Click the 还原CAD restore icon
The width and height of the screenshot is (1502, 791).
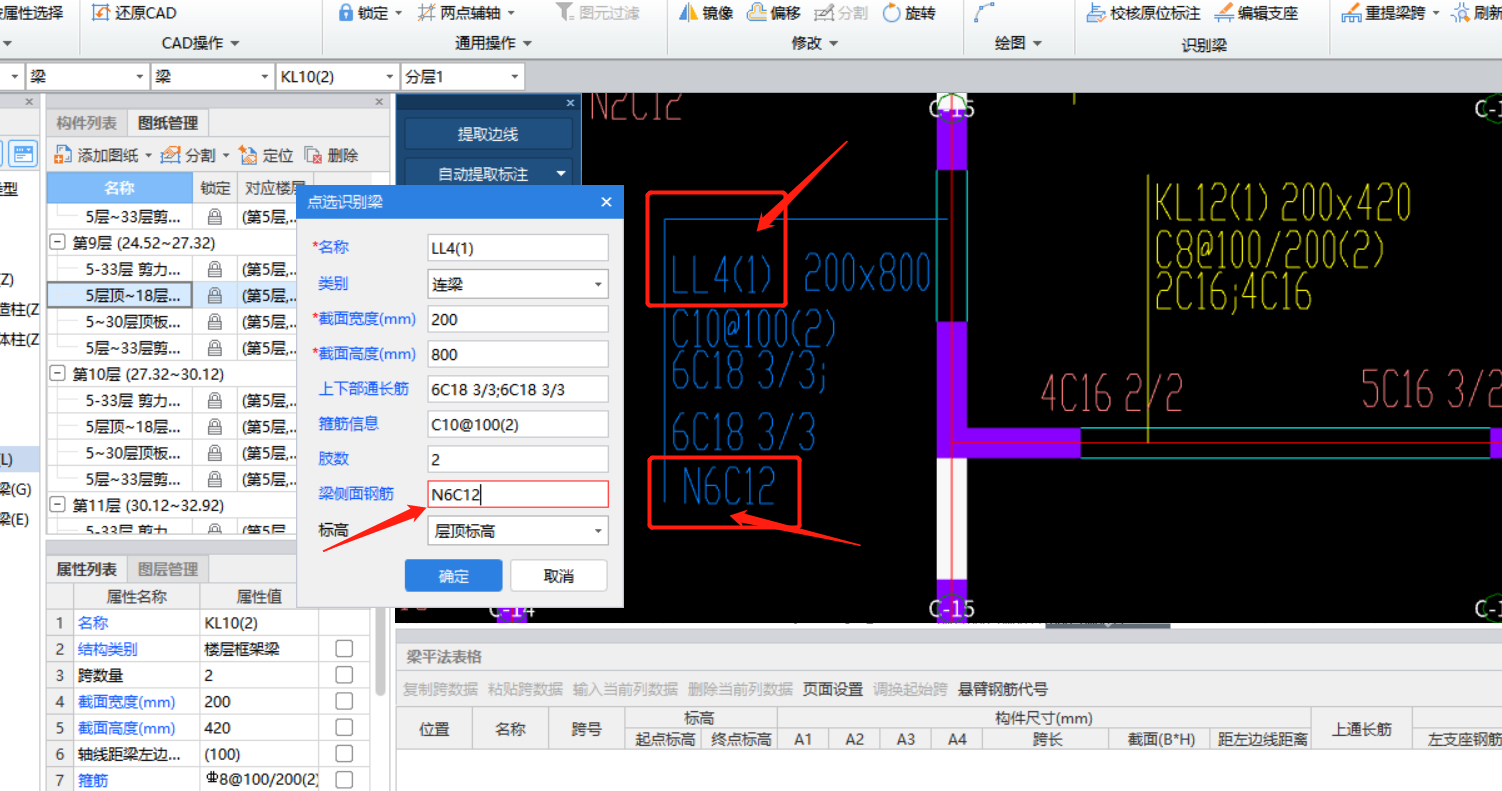click(101, 13)
